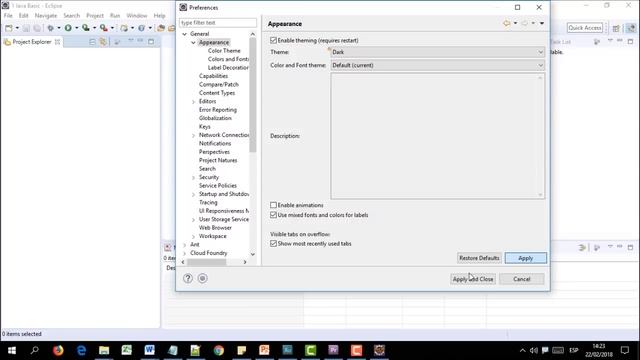640x360 pixels.
Task: Select Web Browser in the preferences tree
Action: coord(215,228)
